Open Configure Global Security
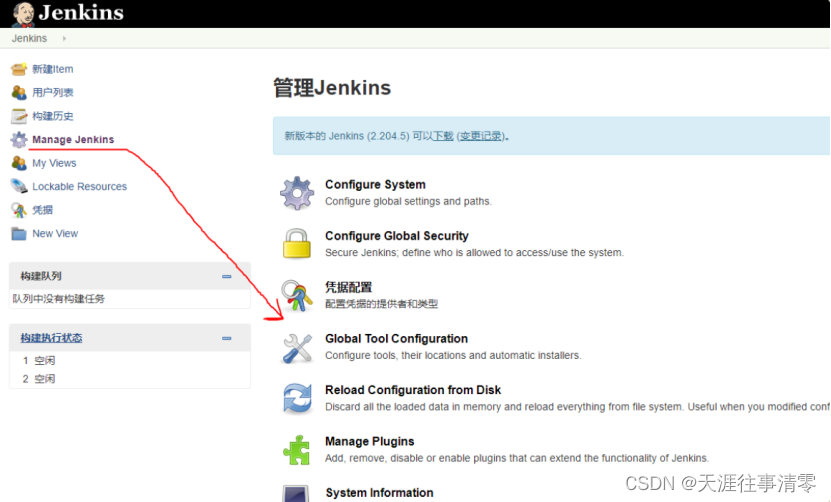This screenshot has height=502, width=831. [397, 236]
